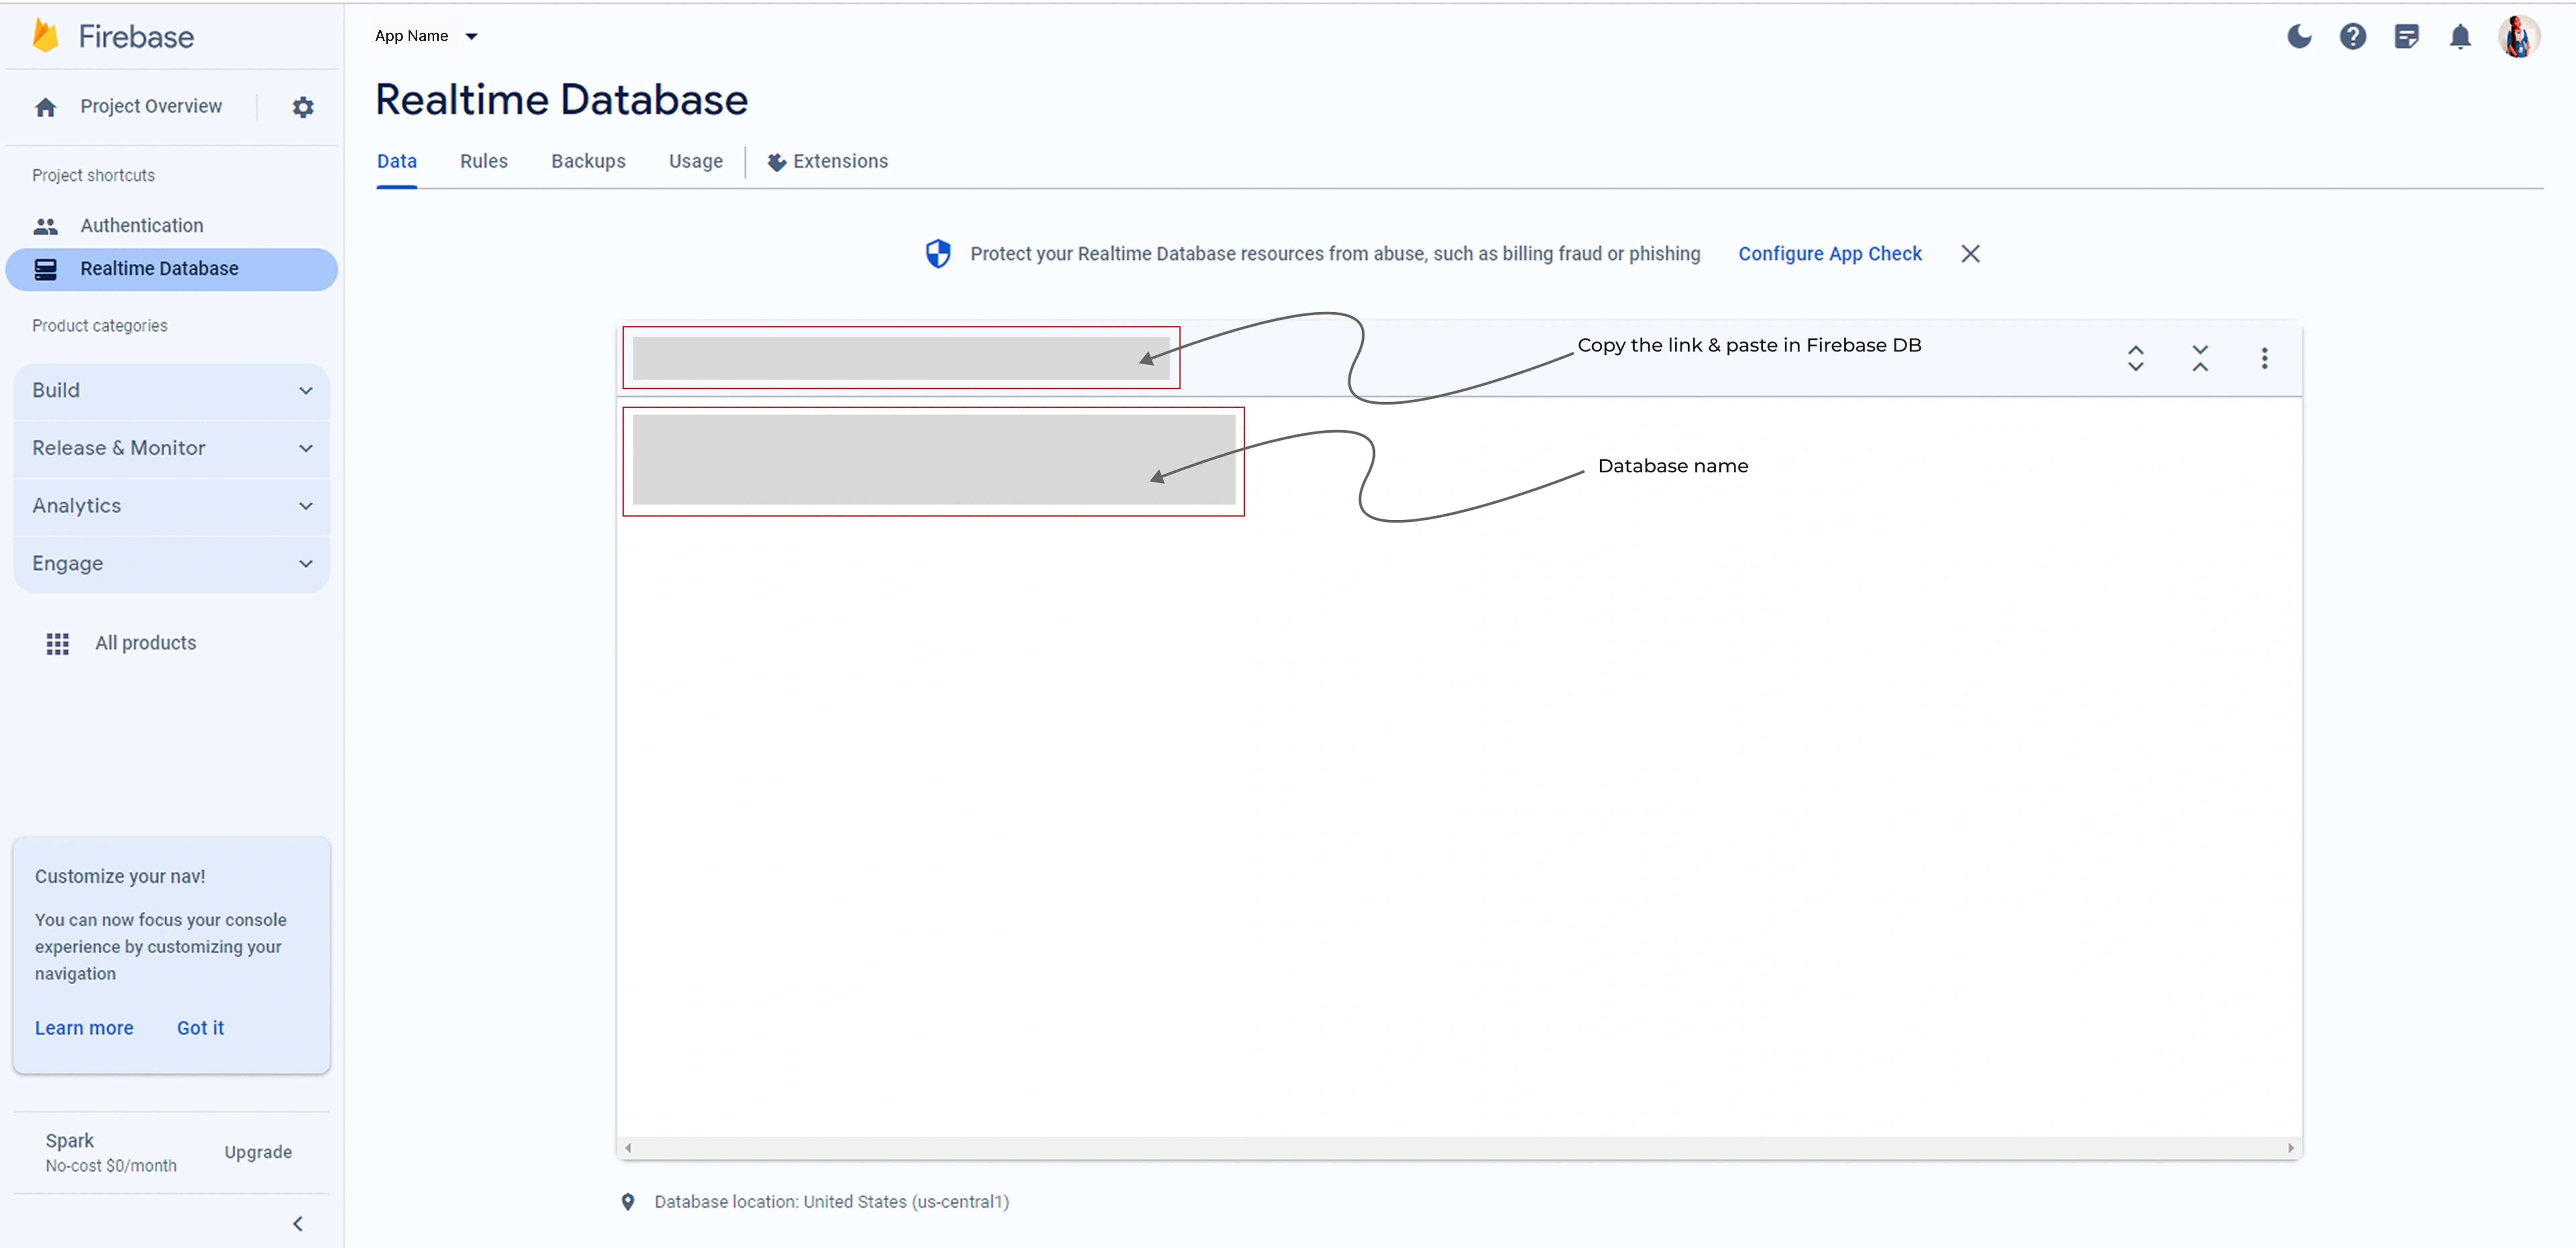Click the database location pin icon

pos(628,1202)
